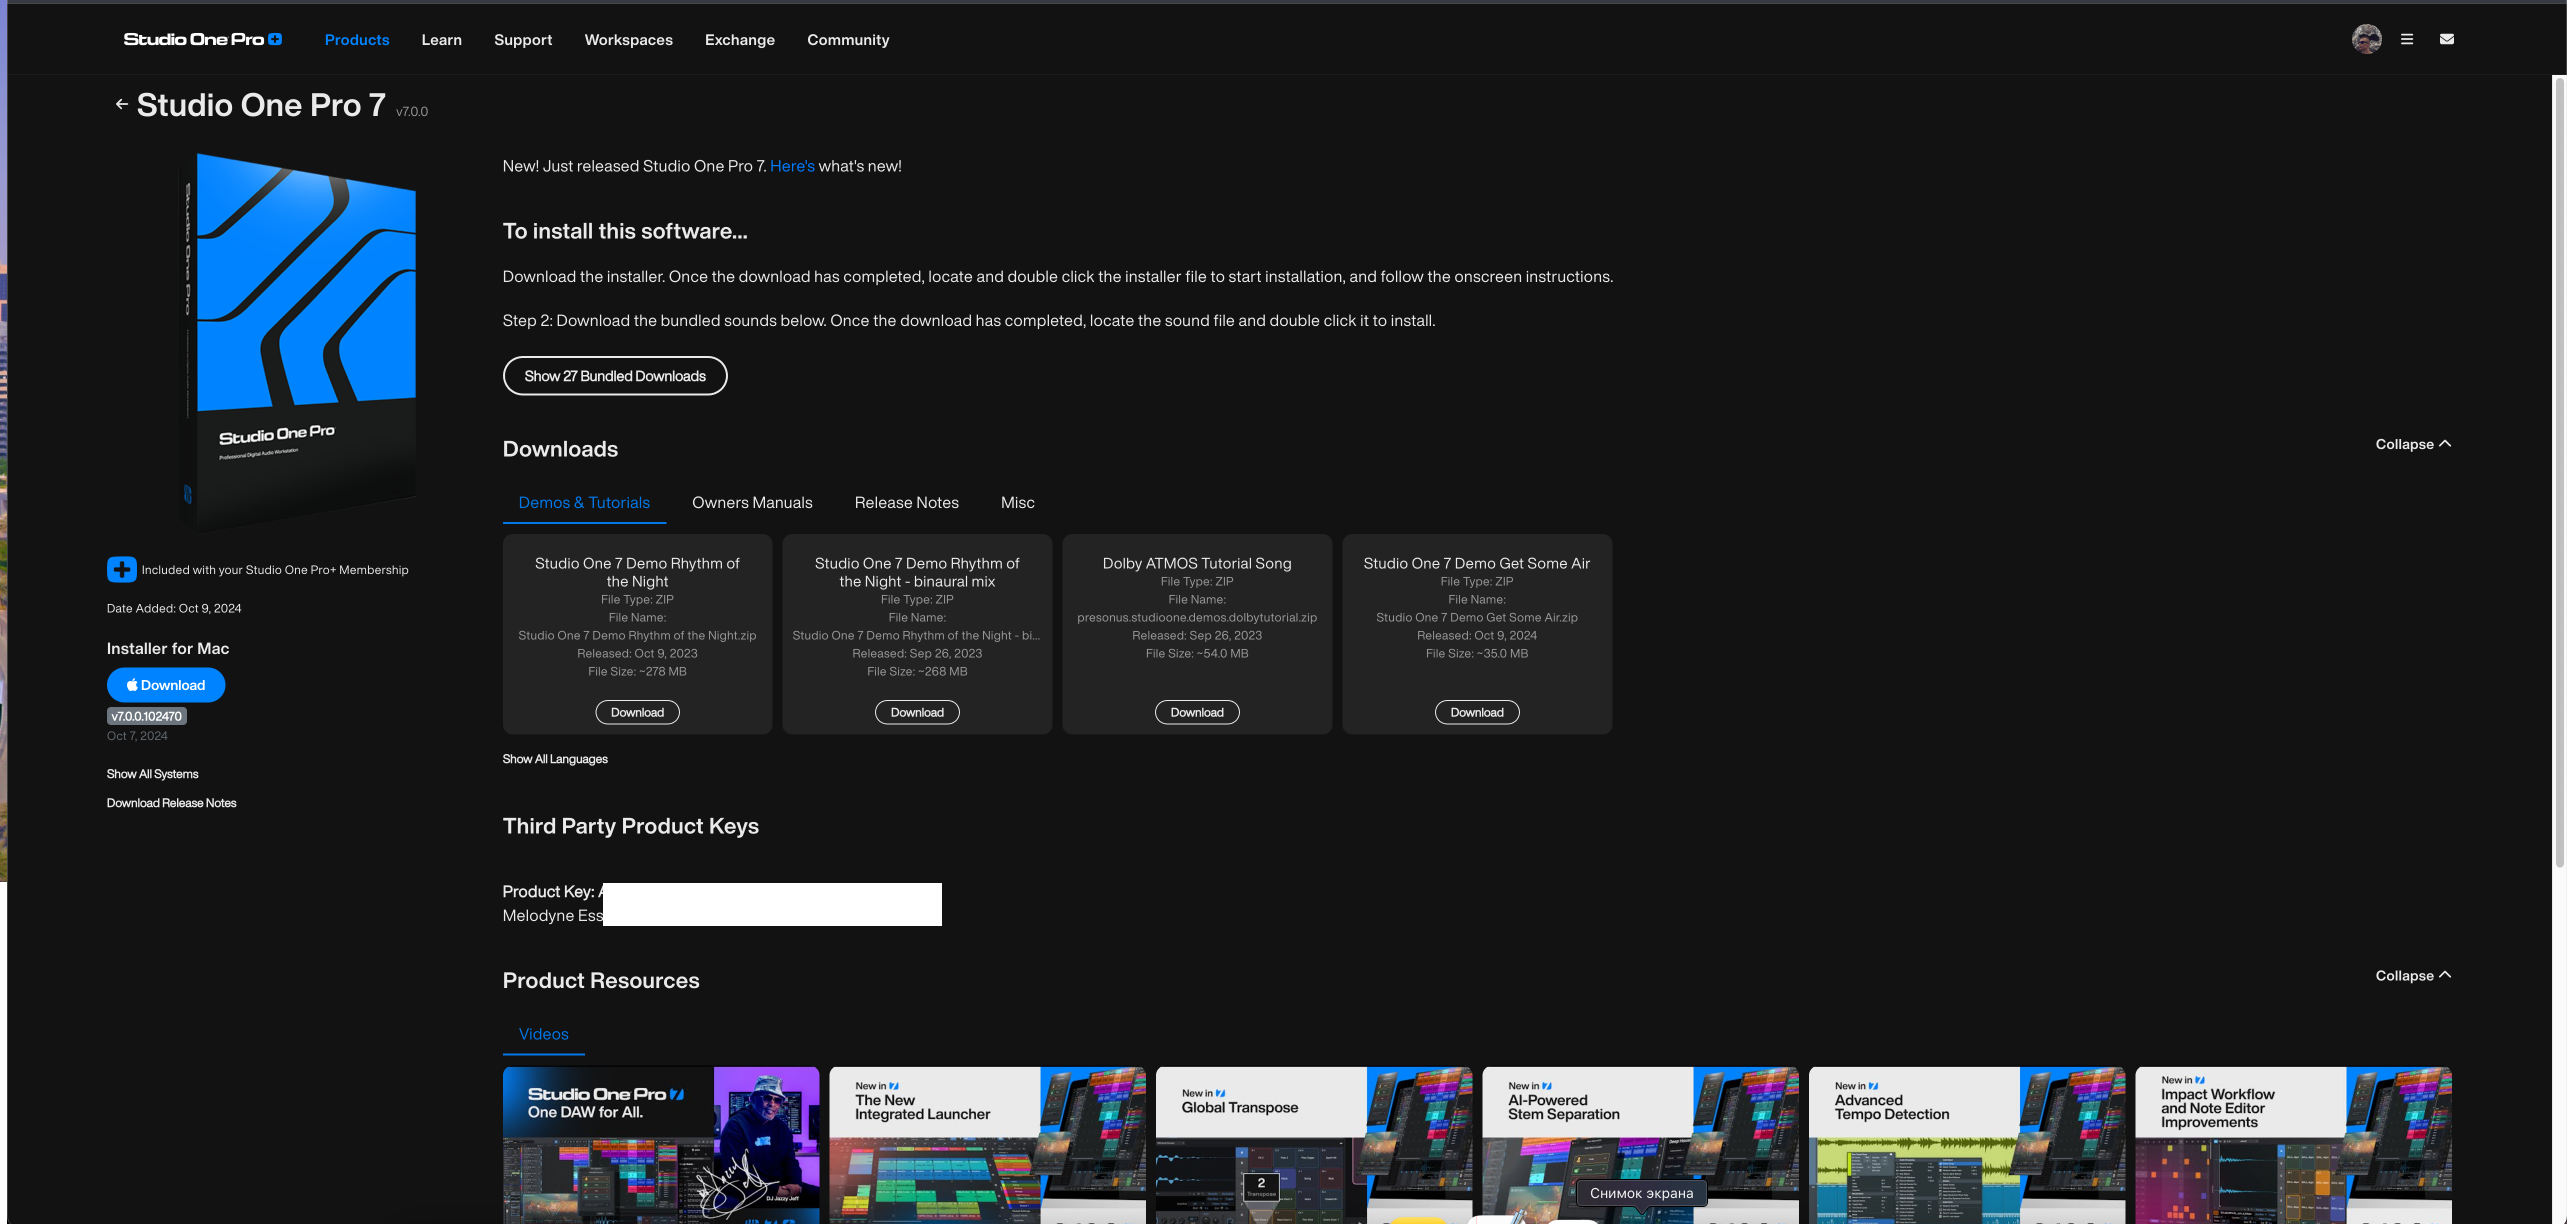
Task: Show 27 Bundled Downloads
Action: coord(614,376)
